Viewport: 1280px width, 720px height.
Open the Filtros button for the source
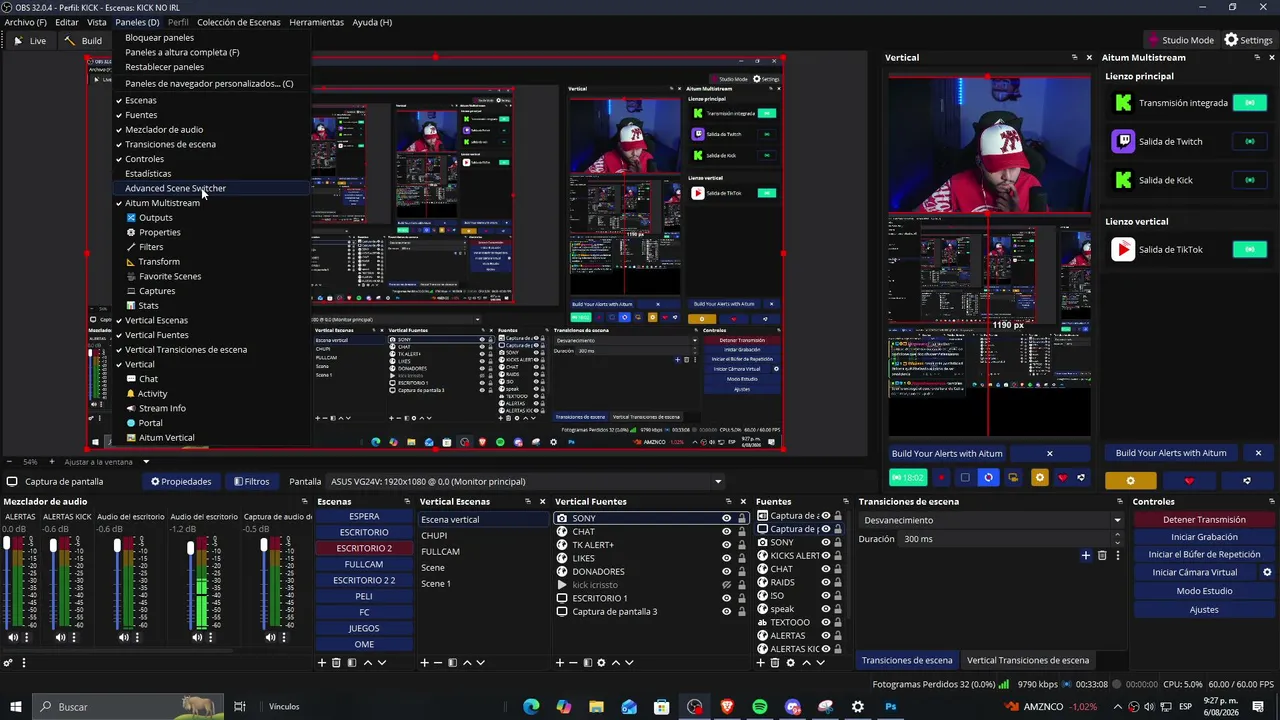point(251,481)
